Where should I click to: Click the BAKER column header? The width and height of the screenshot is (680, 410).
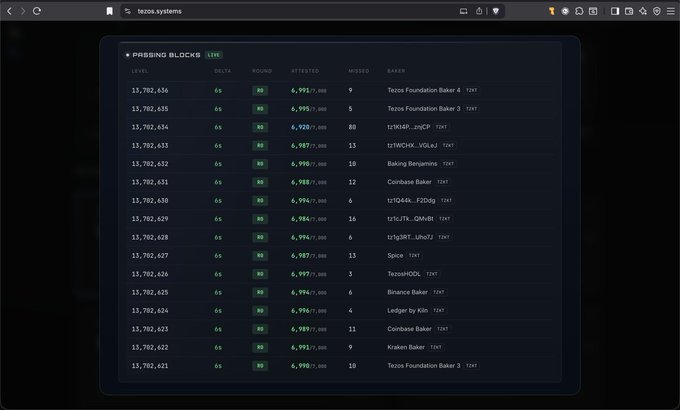(x=396, y=71)
